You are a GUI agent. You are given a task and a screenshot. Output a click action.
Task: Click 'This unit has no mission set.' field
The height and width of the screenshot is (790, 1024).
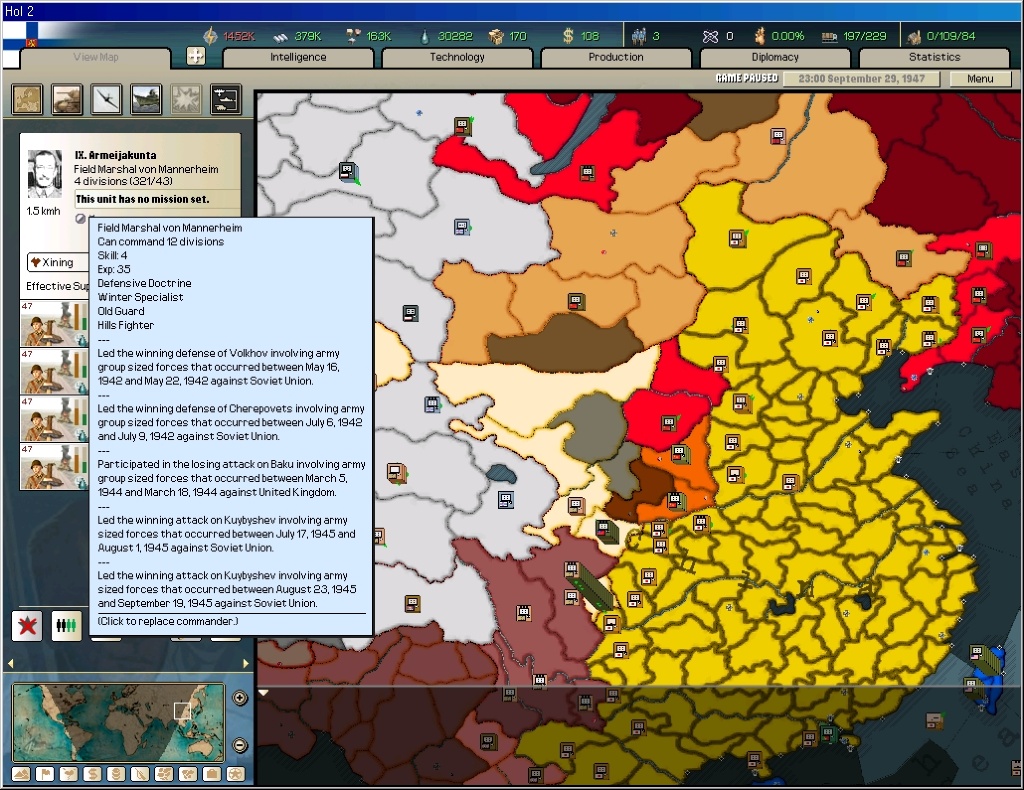157,199
